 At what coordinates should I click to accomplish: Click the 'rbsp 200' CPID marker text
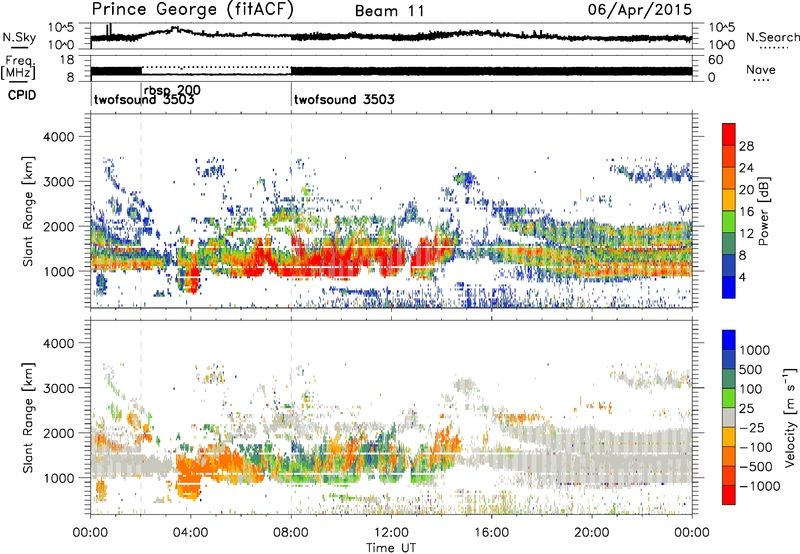172,90
